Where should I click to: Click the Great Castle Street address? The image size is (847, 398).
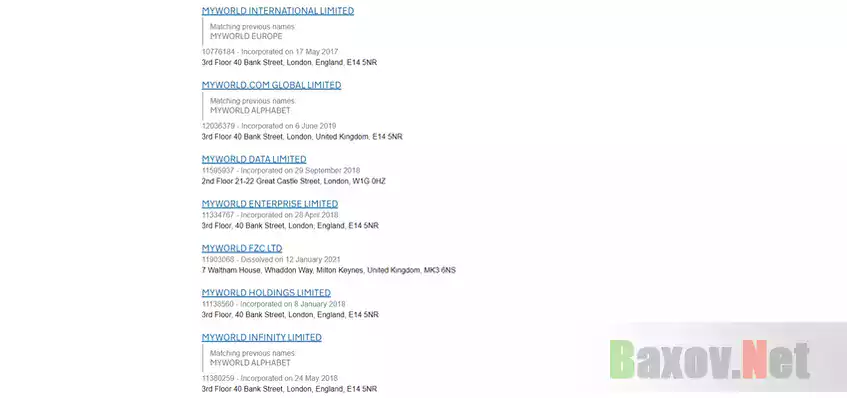293,181
